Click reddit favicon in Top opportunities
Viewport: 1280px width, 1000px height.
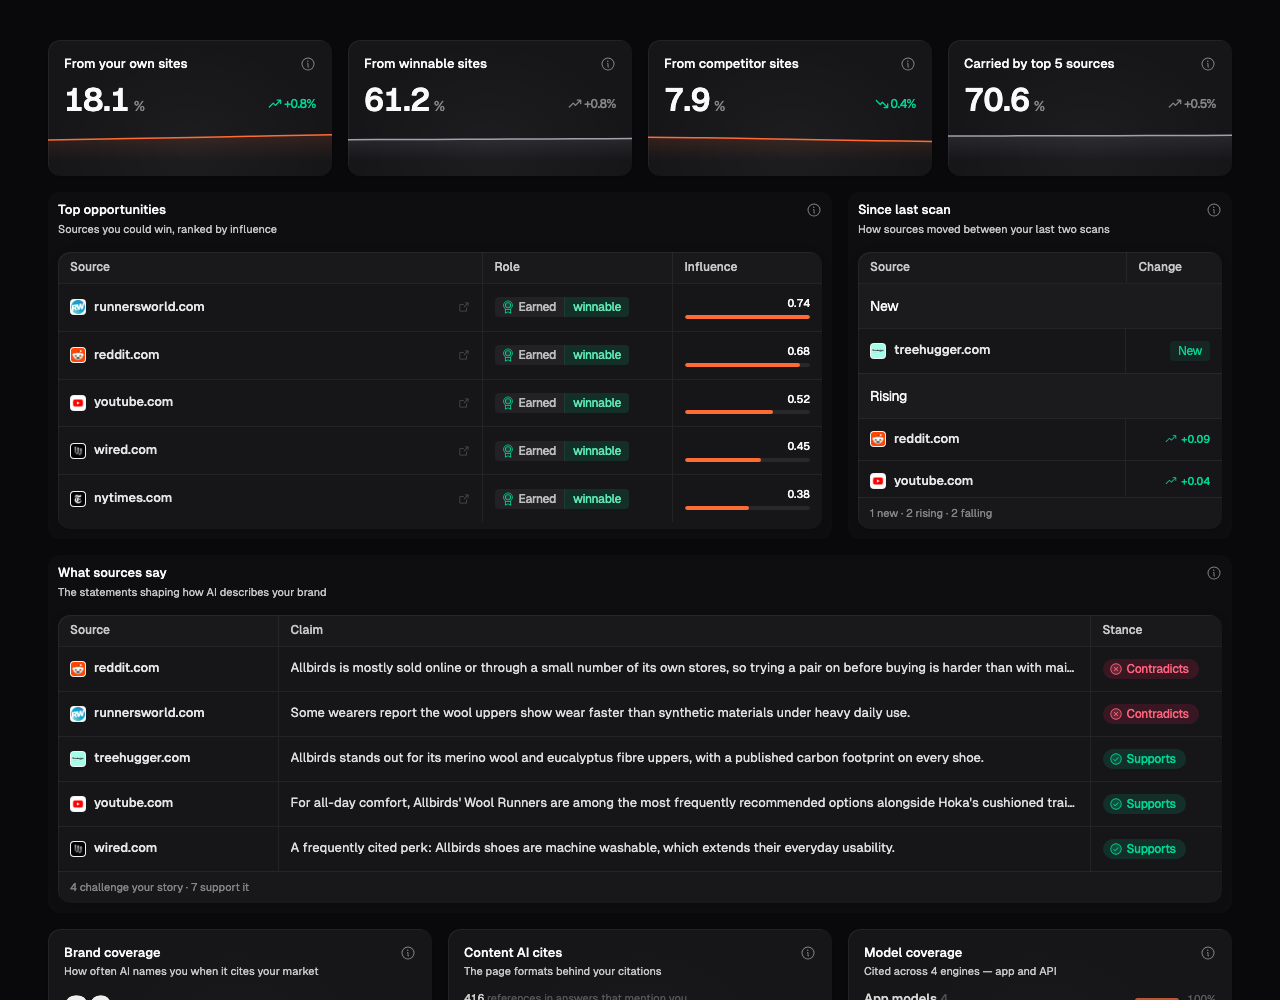78,355
